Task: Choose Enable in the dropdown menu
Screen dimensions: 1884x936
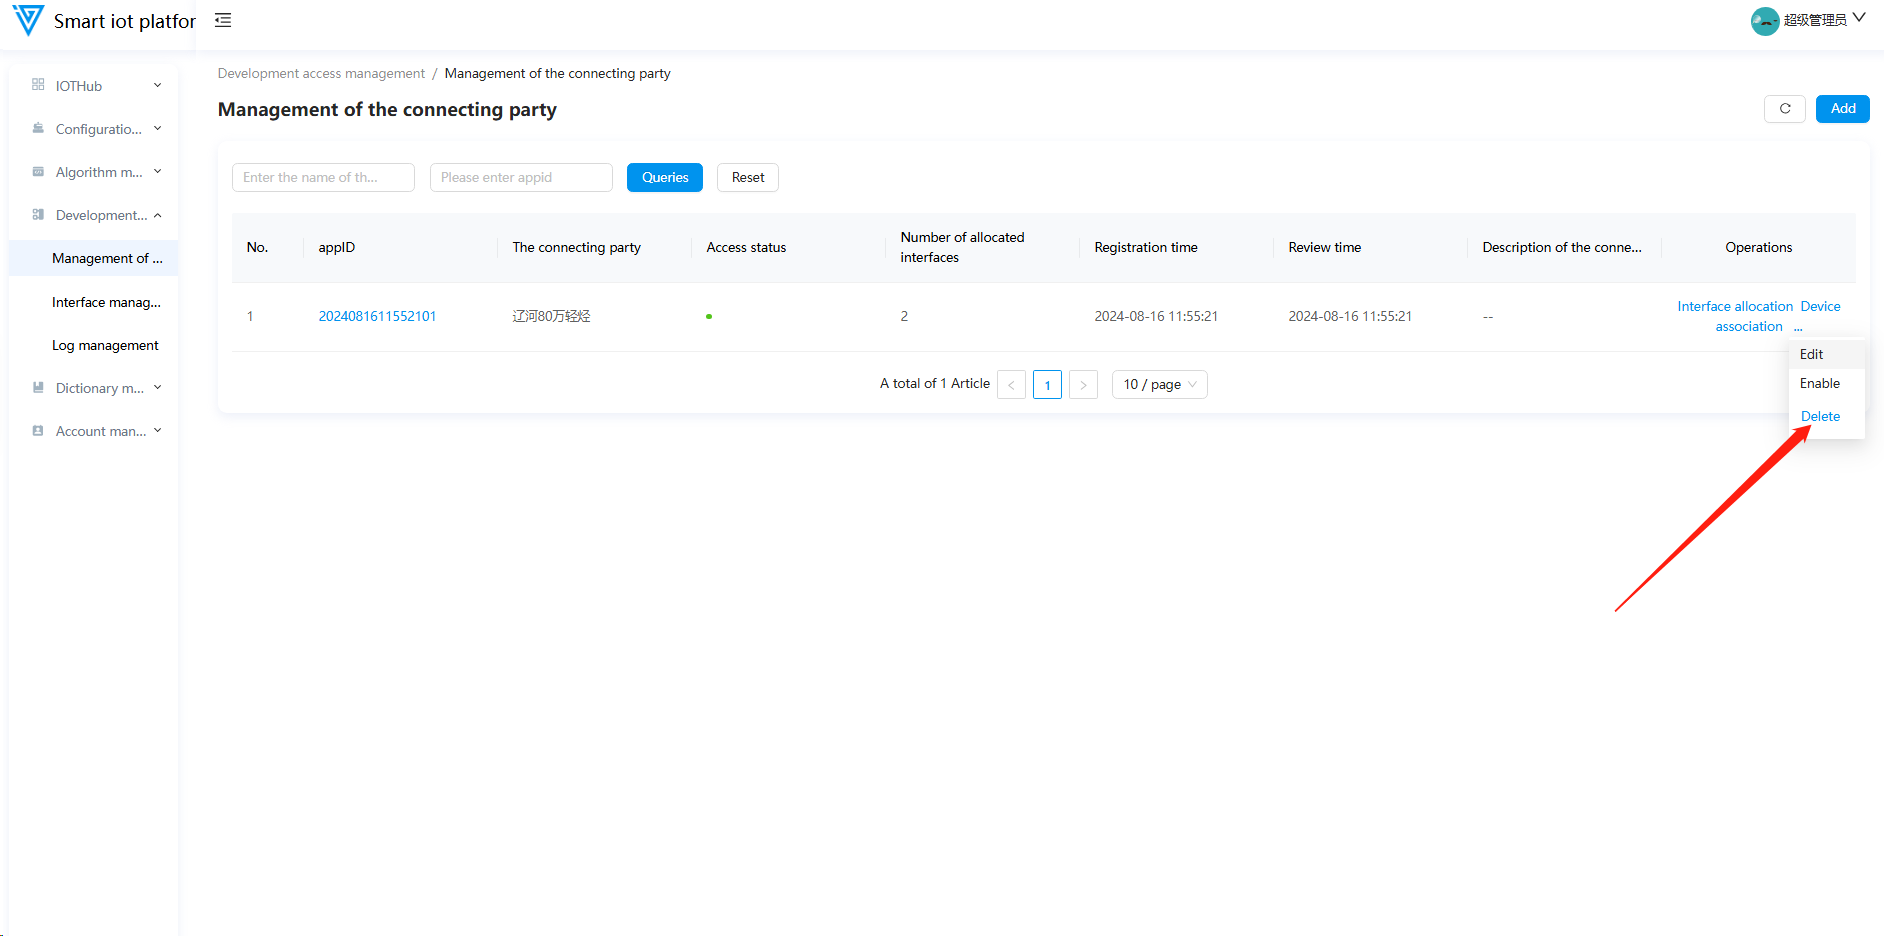Action: 1819,384
